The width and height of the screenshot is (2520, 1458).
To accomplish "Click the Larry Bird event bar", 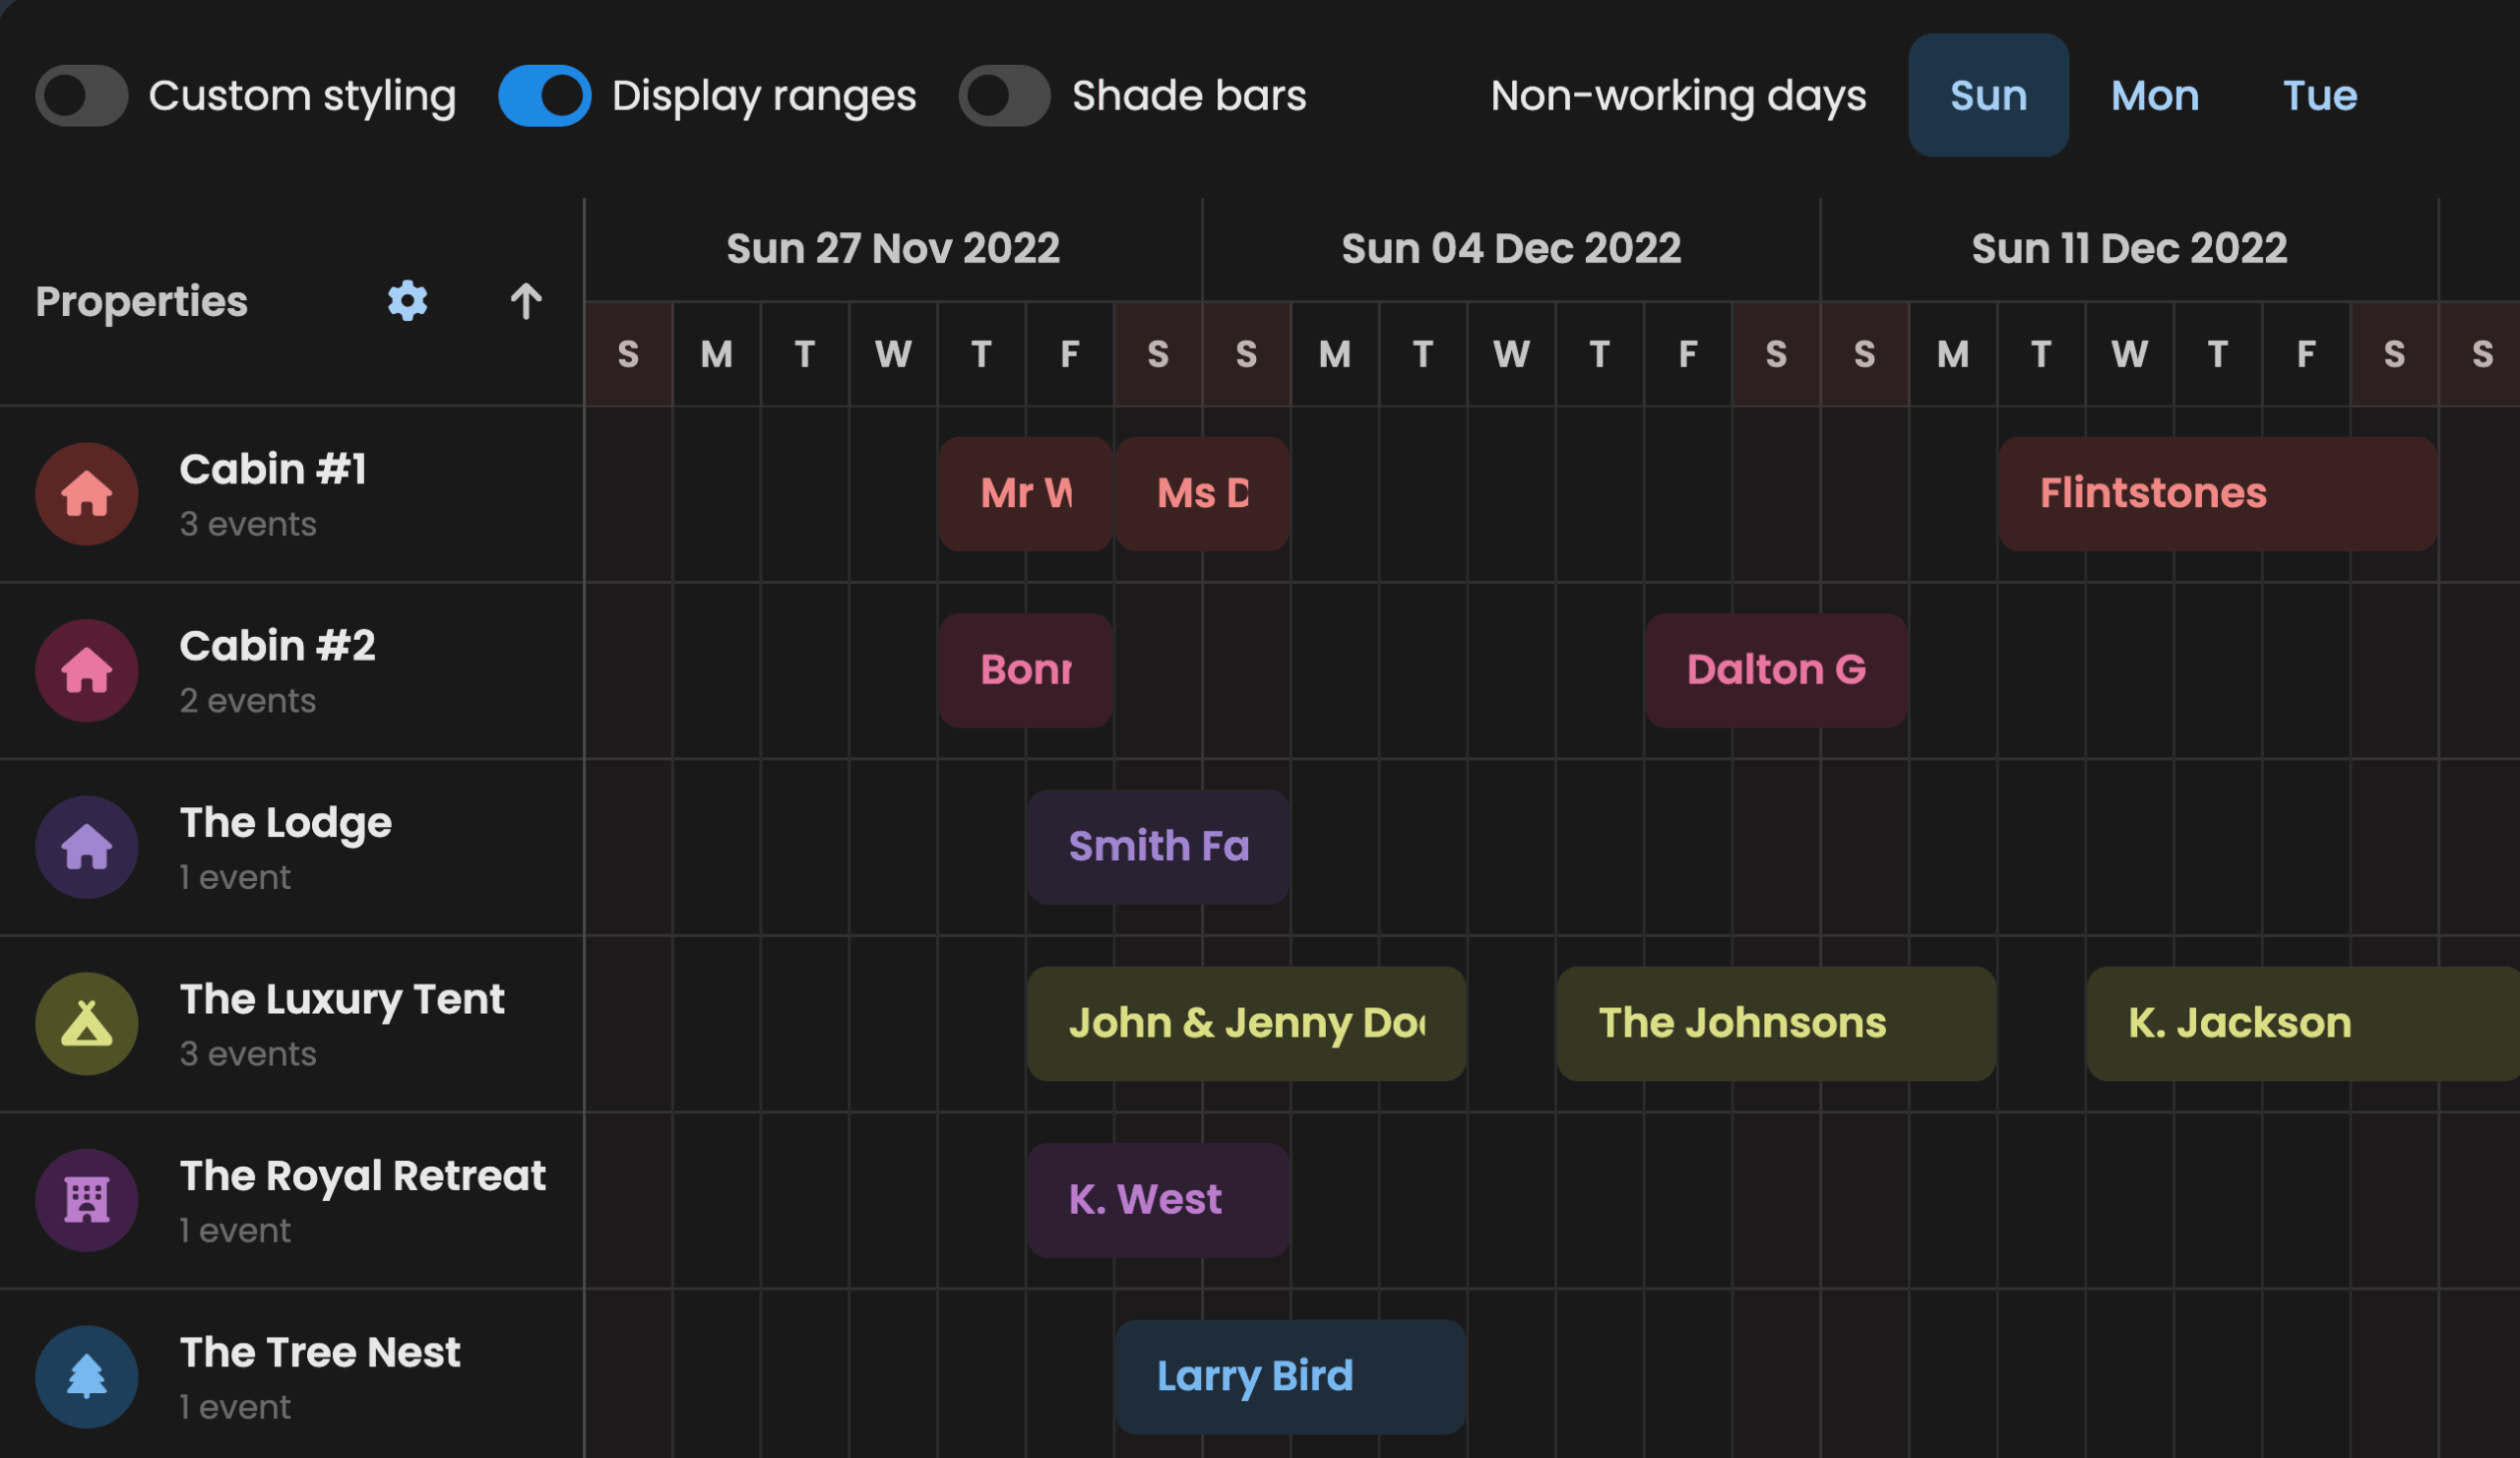I will [1290, 1376].
